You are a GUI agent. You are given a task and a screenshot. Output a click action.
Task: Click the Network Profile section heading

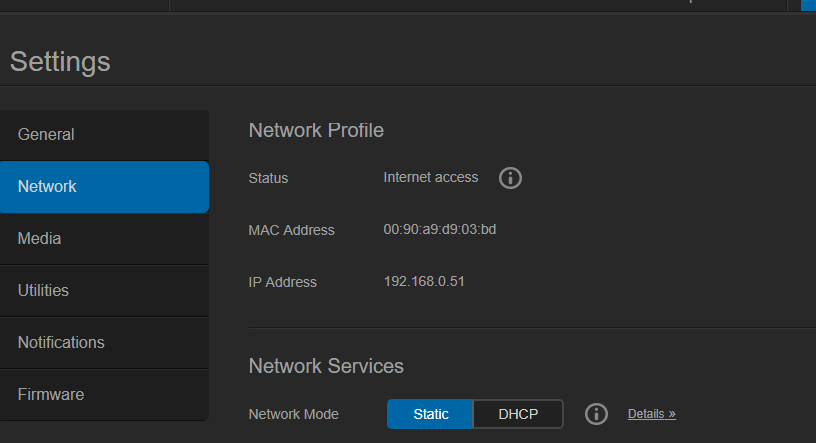[316, 130]
